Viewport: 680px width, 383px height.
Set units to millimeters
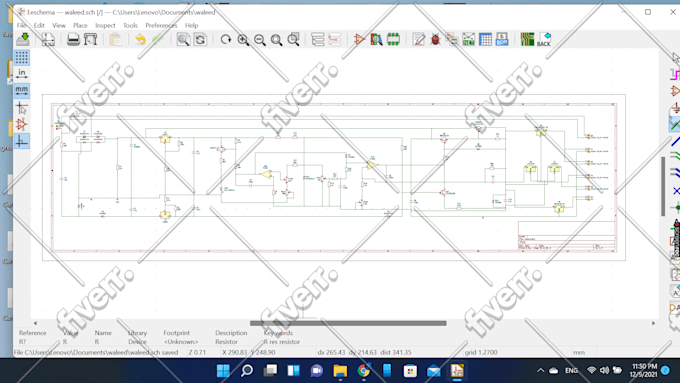[x=22, y=91]
